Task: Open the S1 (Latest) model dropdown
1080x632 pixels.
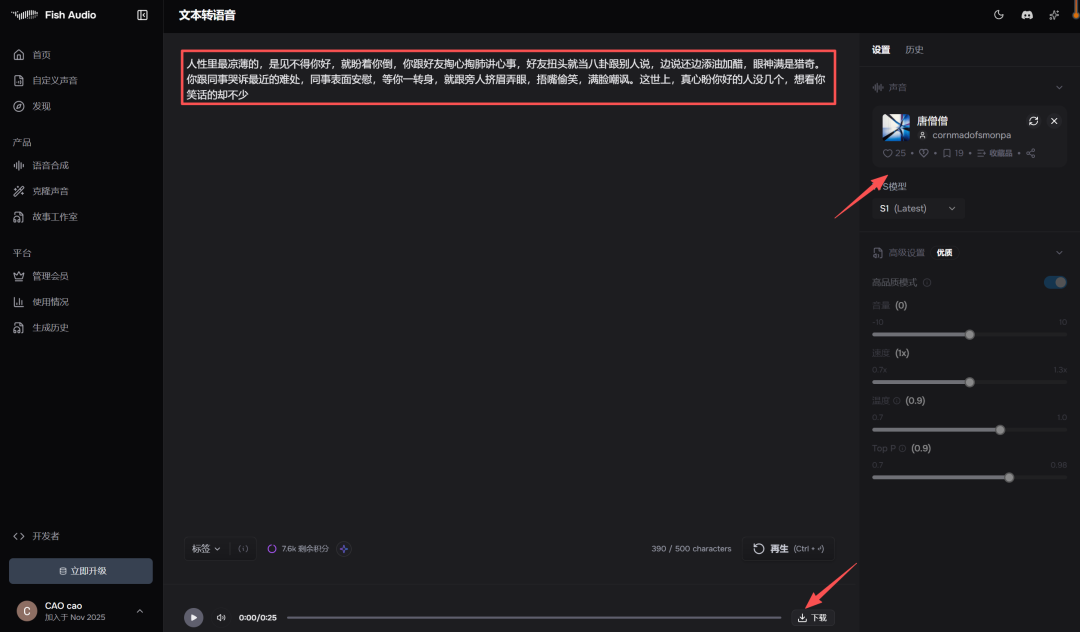Action: click(x=918, y=208)
